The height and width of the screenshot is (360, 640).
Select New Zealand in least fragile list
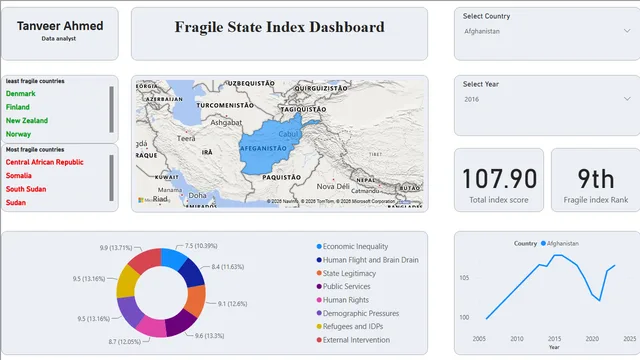(27, 120)
